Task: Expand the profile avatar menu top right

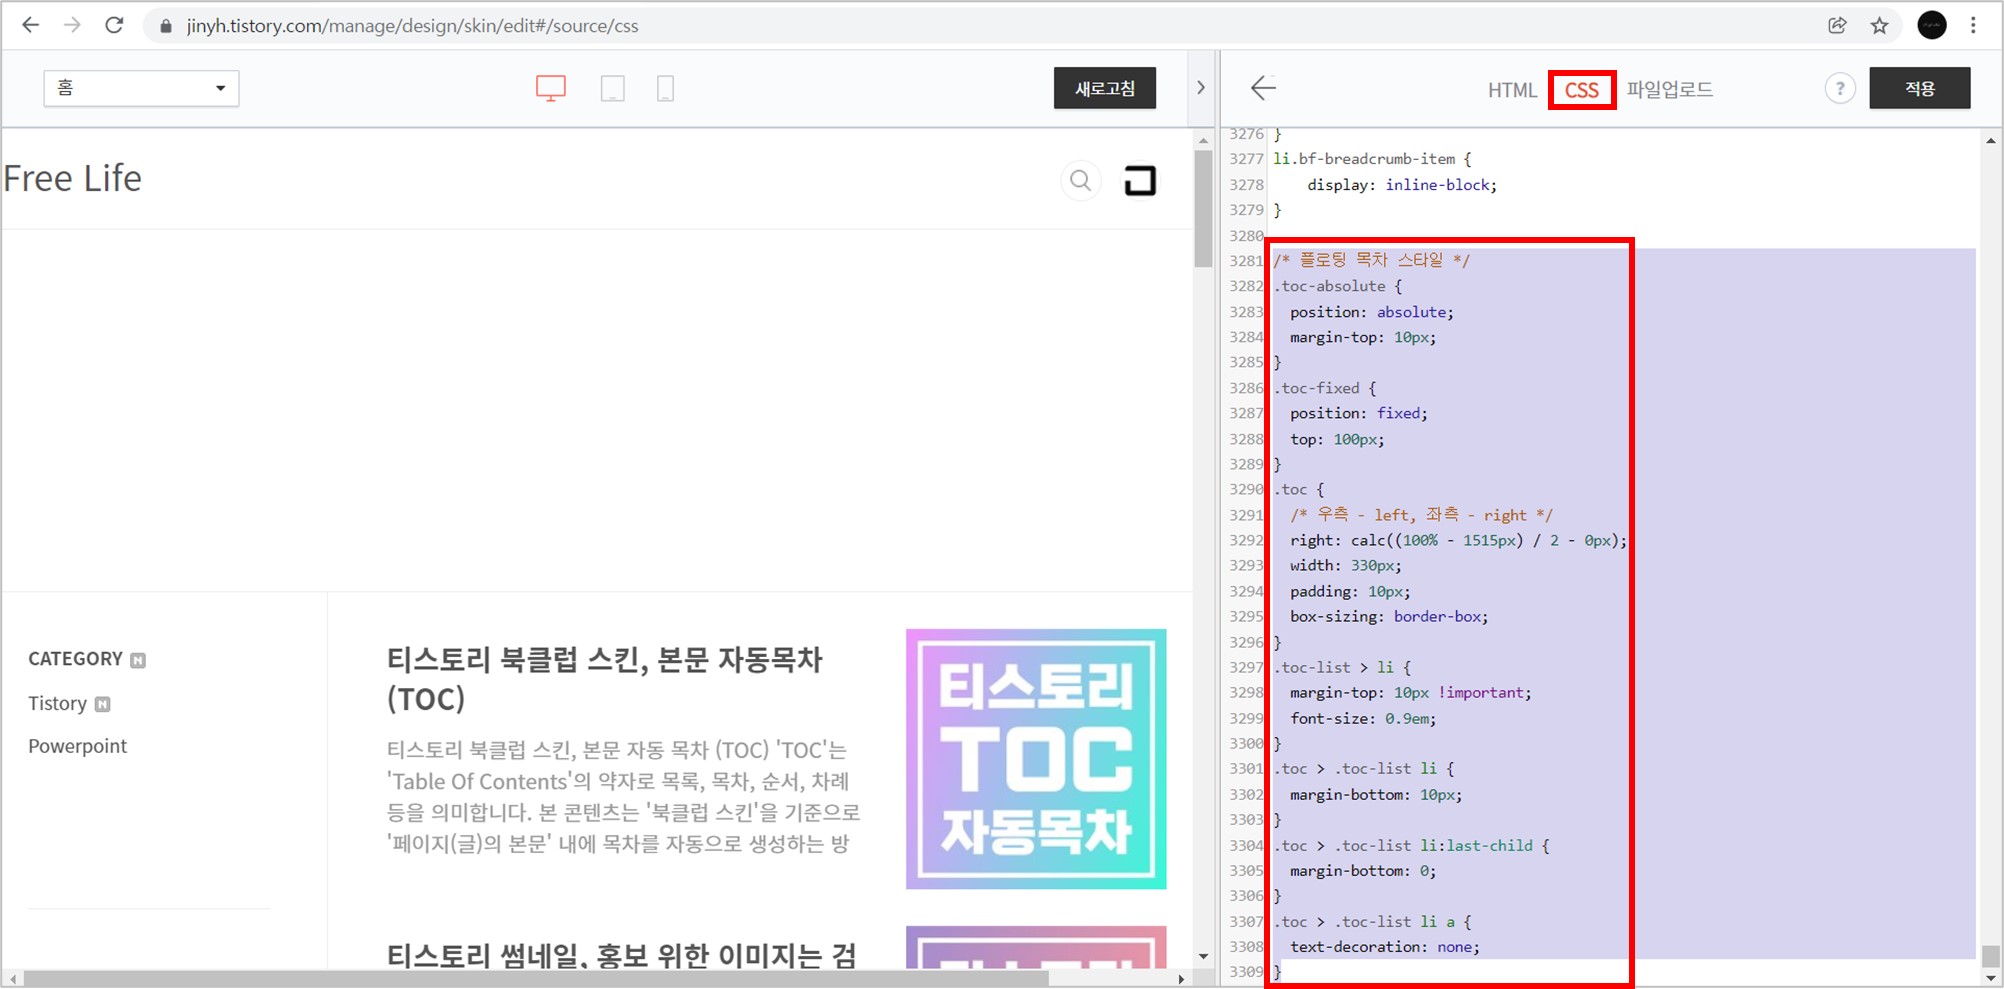Action: coord(1931,25)
